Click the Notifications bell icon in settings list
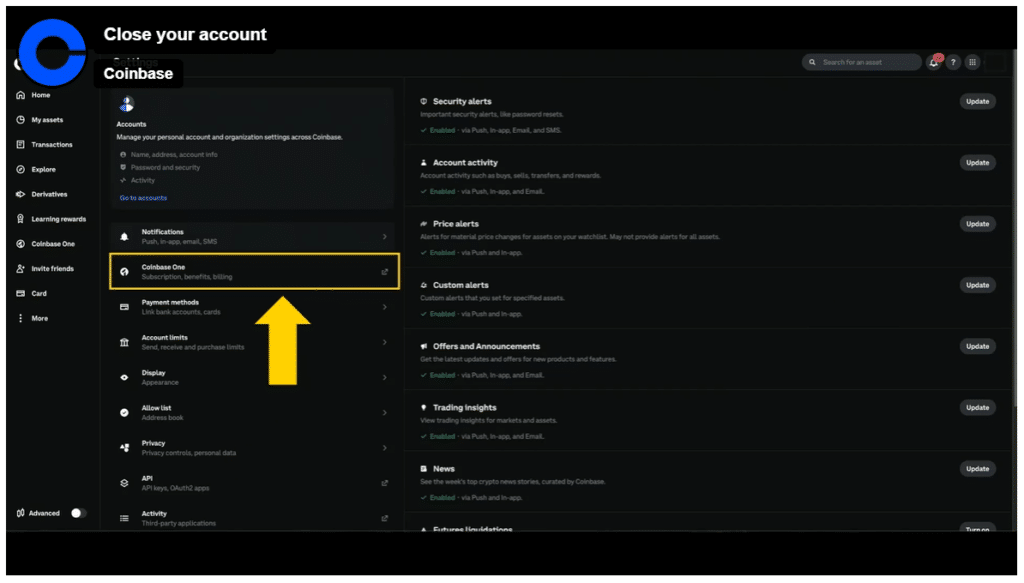 [124, 237]
